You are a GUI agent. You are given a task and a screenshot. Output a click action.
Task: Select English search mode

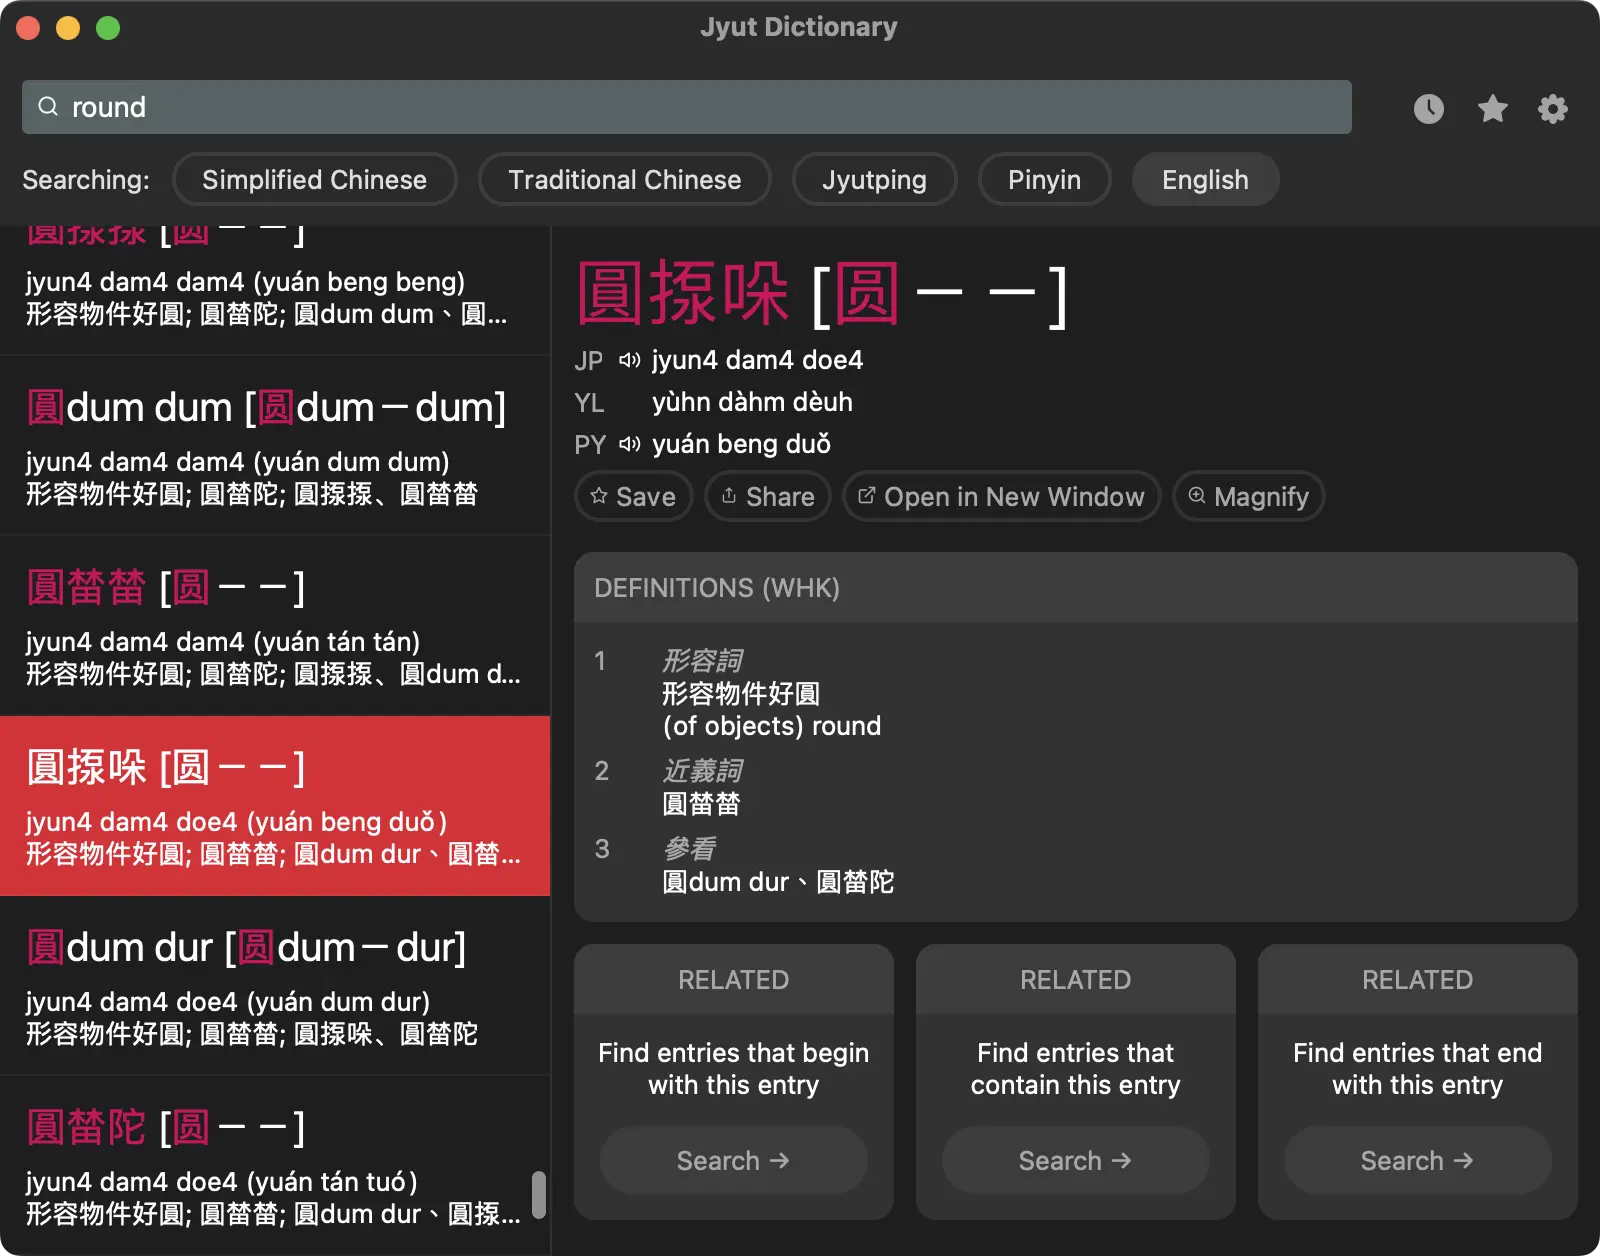click(1206, 180)
